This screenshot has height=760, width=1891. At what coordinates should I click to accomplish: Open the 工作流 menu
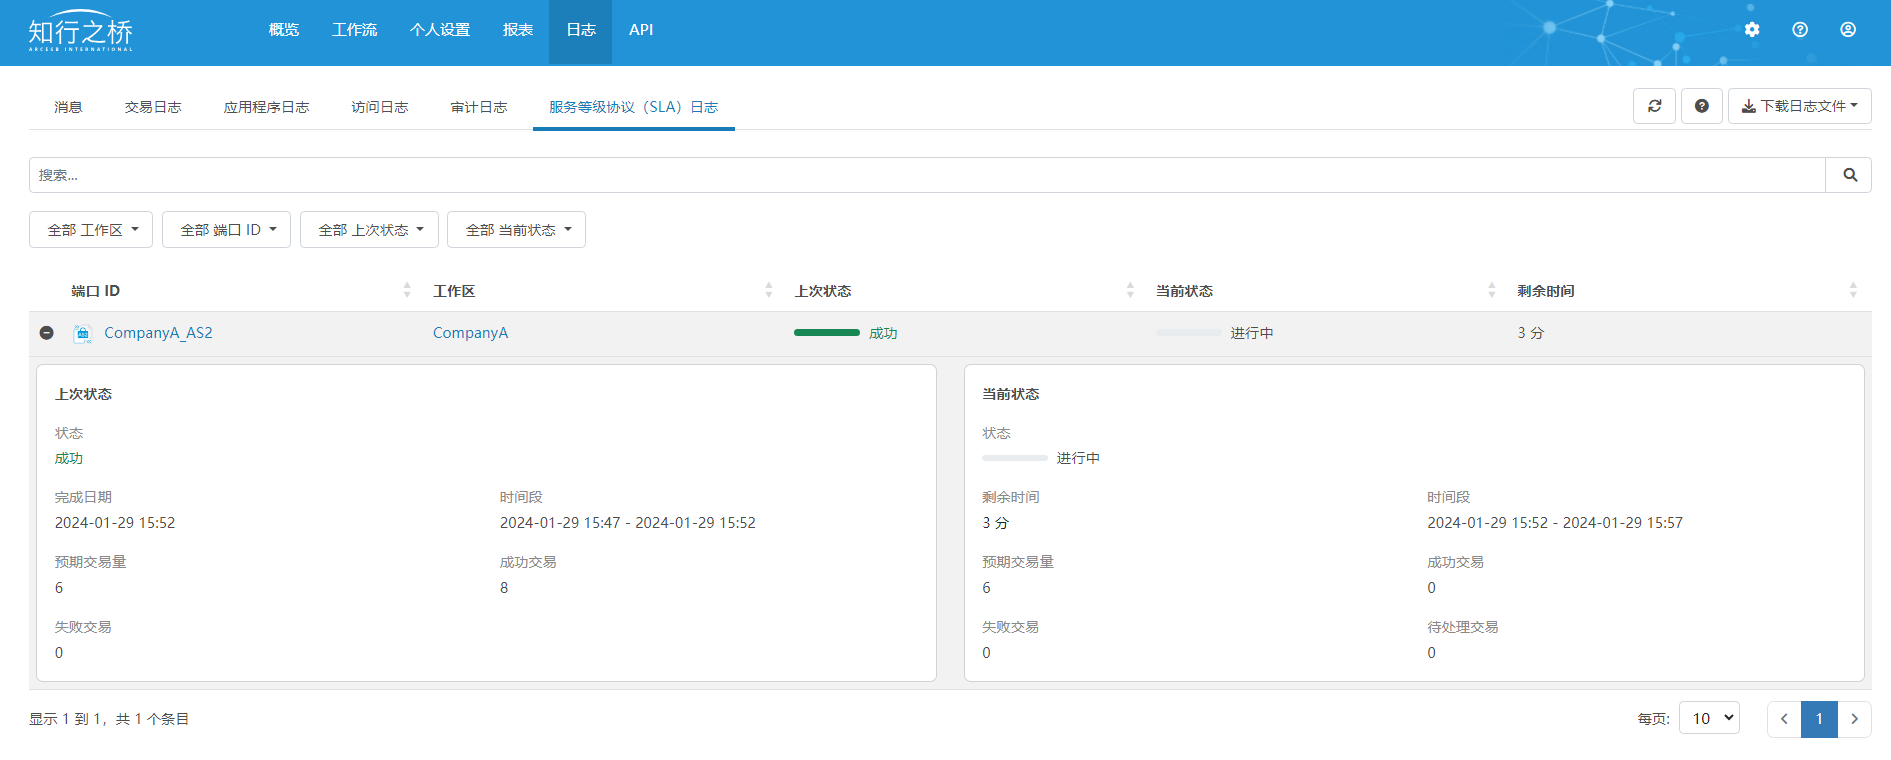point(354,30)
